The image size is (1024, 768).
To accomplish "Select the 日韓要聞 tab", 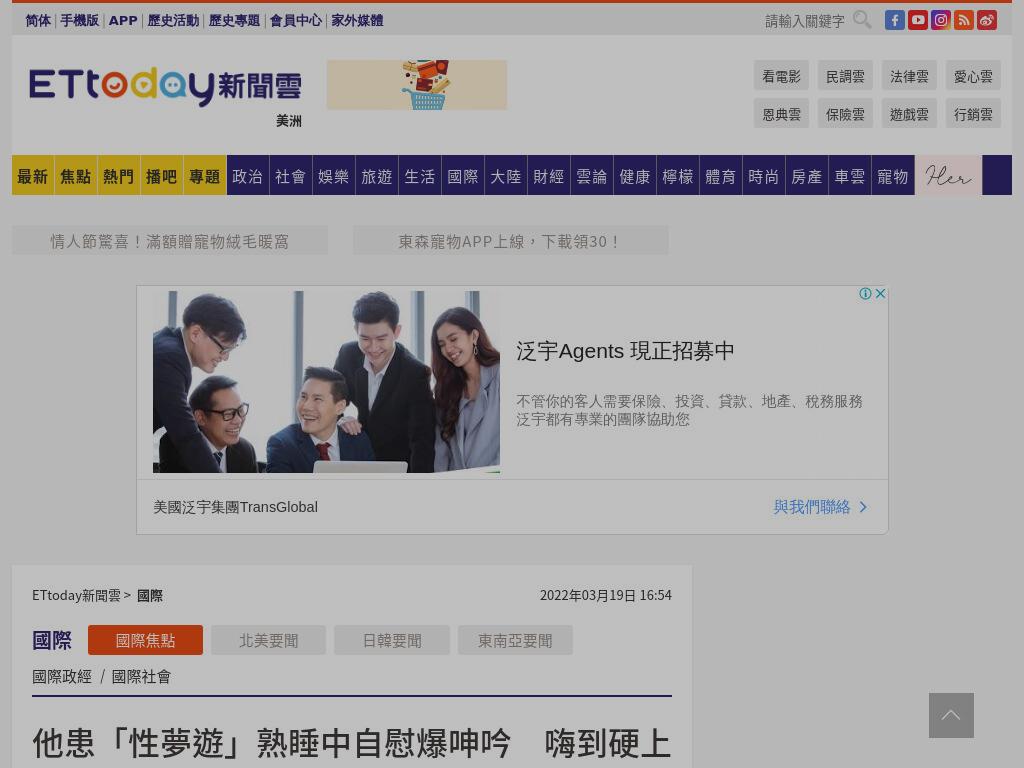I will (392, 640).
